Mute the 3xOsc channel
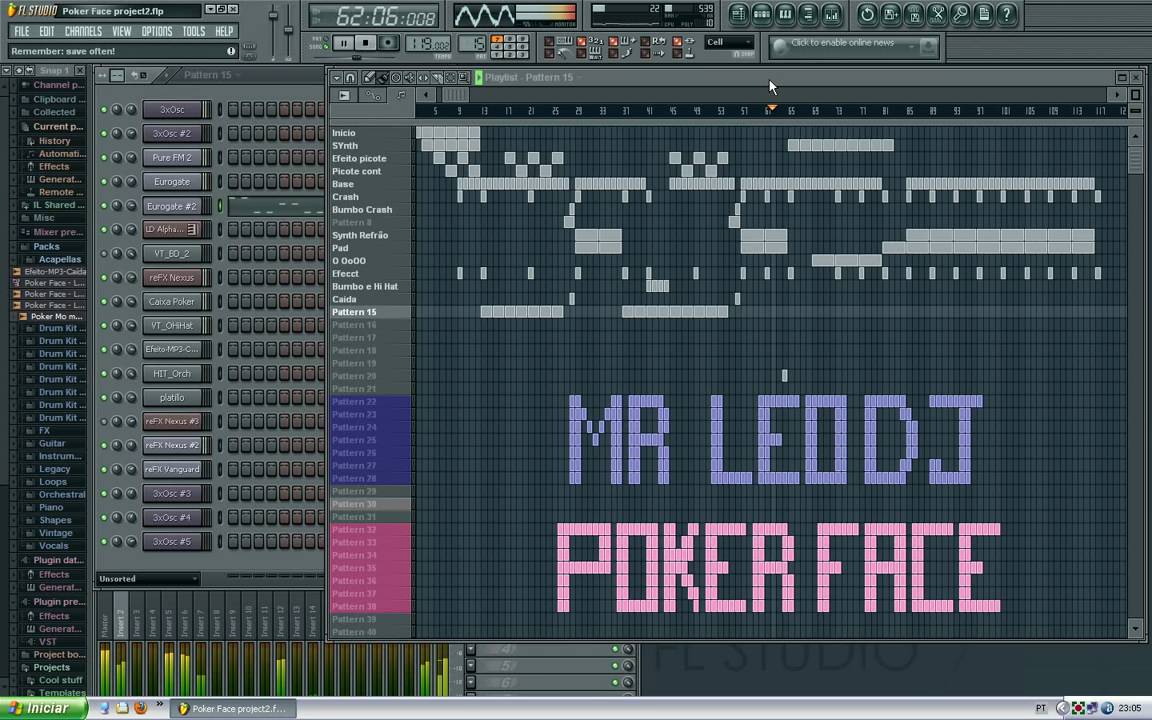The width and height of the screenshot is (1152, 720). [104, 109]
